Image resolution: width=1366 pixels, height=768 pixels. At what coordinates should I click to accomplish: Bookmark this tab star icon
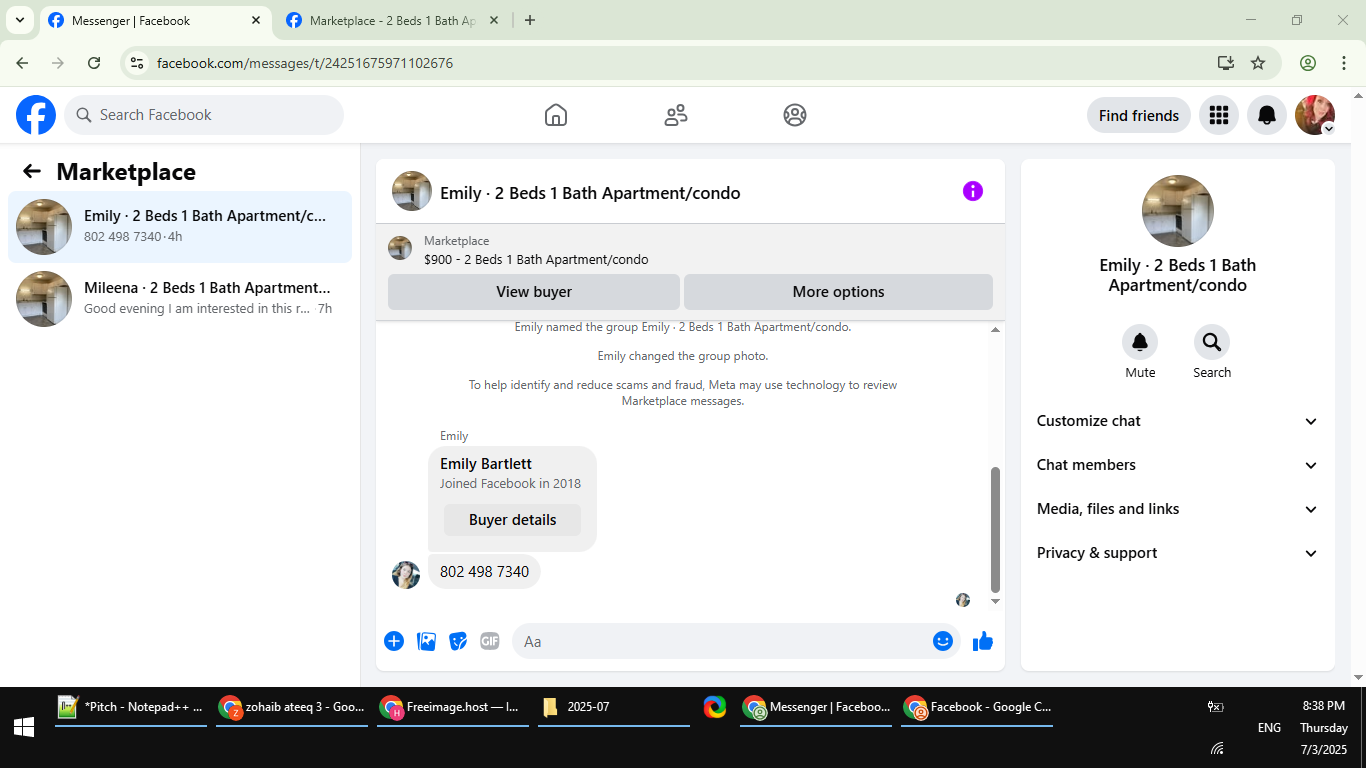(1258, 63)
